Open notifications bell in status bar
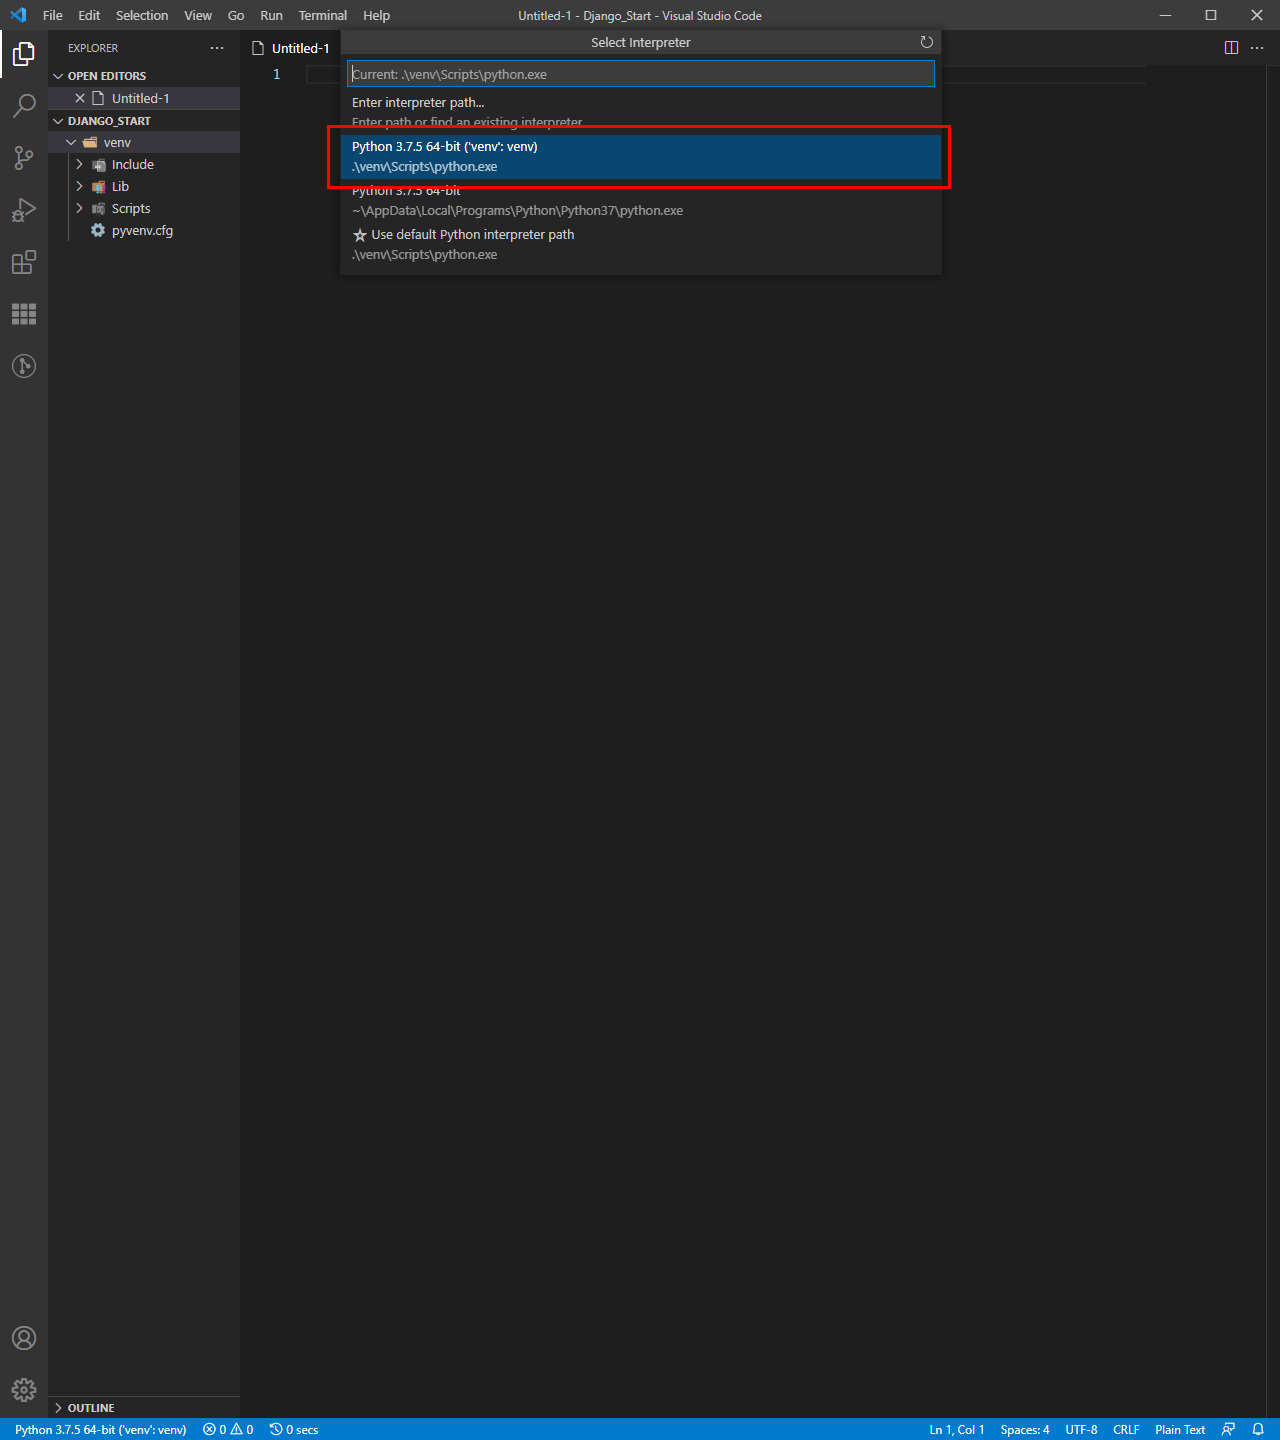This screenshot has width=1280, height=1440. point(1258,1429)
